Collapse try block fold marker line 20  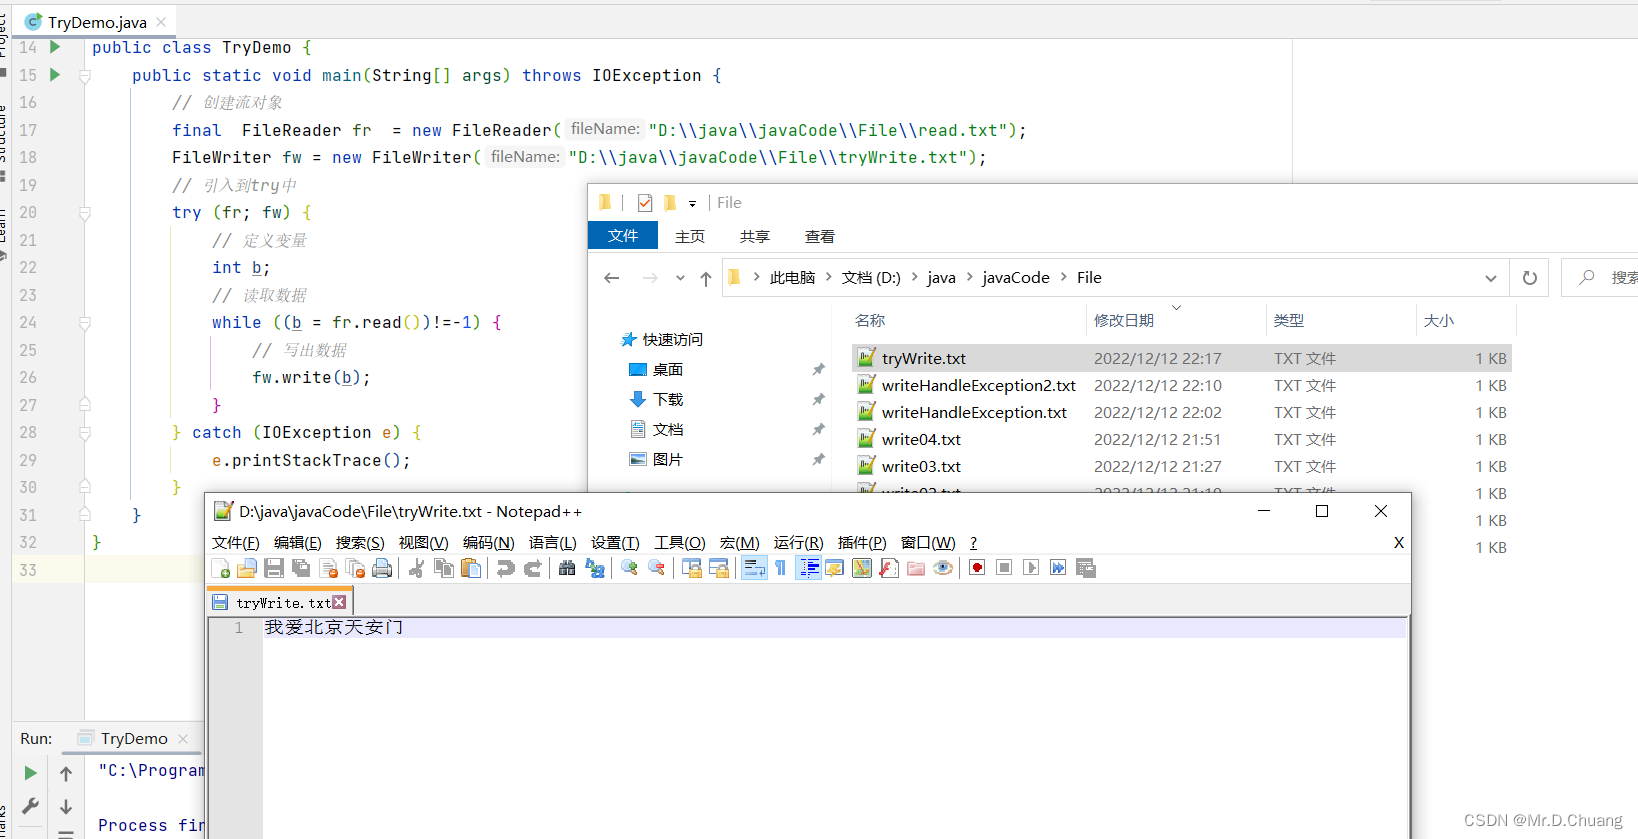(x=85, y=213)
